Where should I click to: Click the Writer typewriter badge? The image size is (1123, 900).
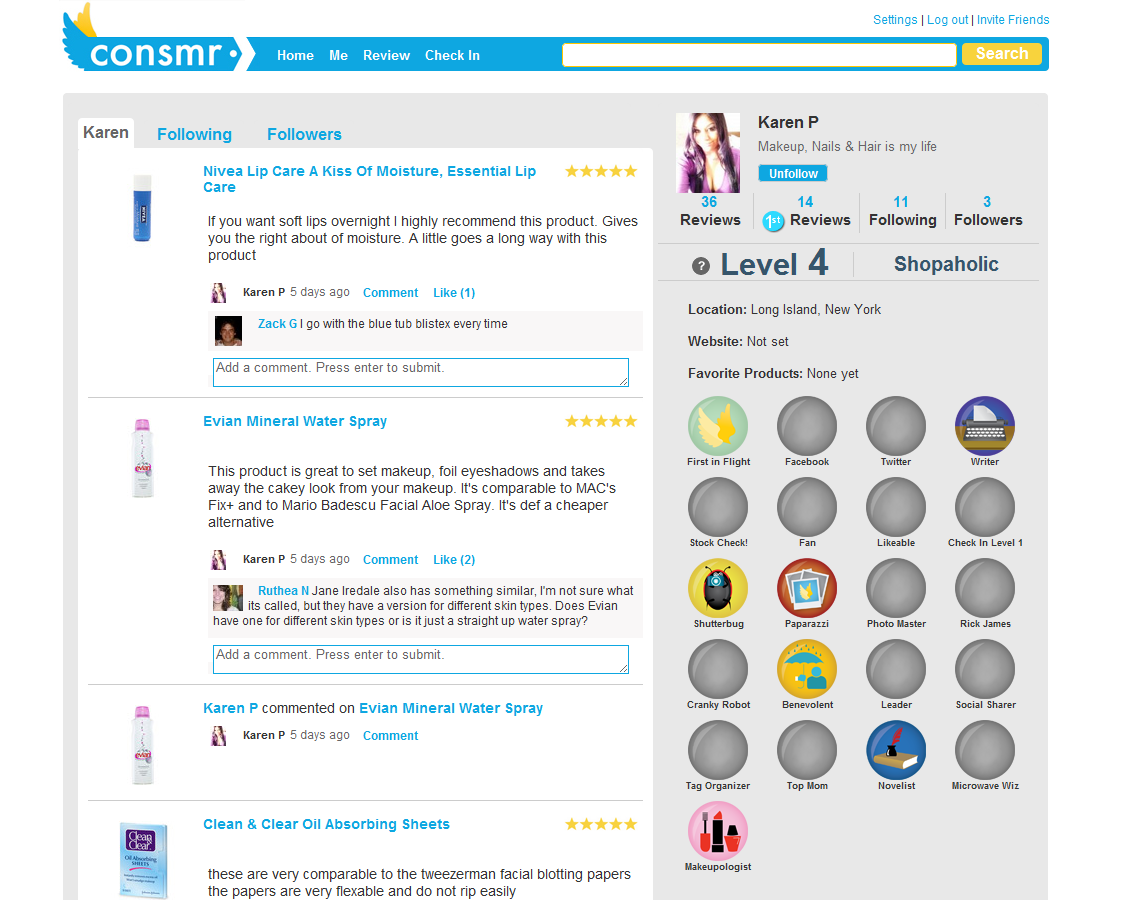pos(985,426)
